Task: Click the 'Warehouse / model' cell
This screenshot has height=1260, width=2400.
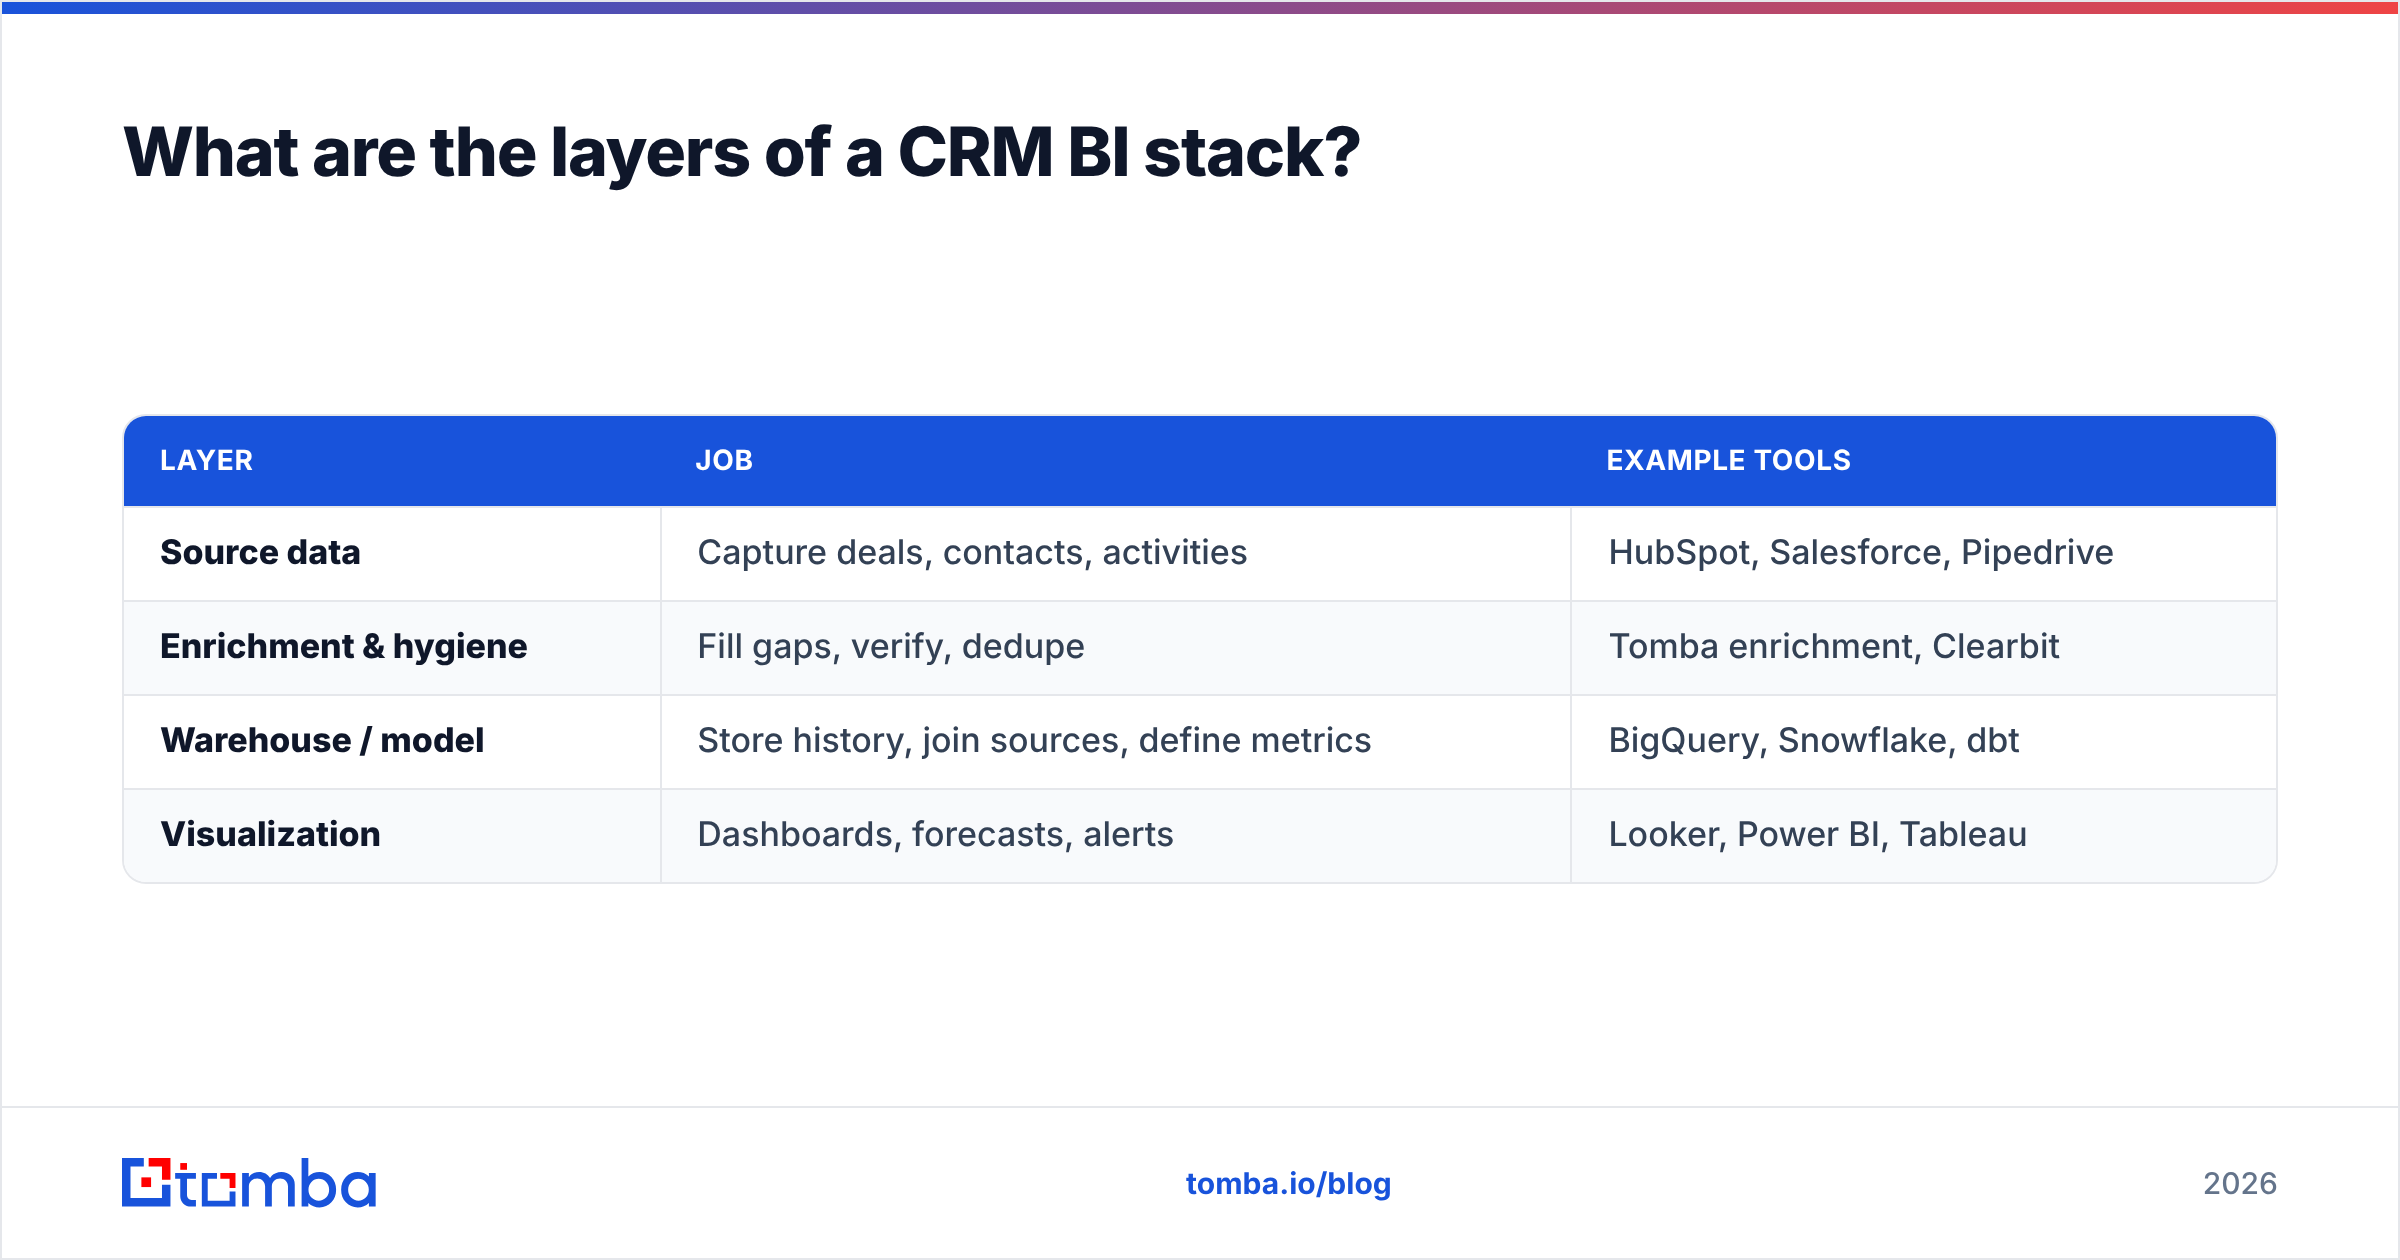Action: [392, 741]
